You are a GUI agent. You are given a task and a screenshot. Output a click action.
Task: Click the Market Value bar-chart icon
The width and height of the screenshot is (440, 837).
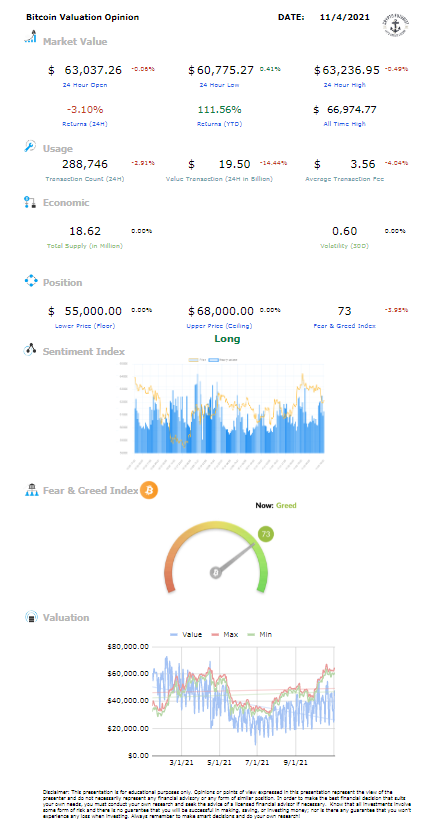(30, 37)
